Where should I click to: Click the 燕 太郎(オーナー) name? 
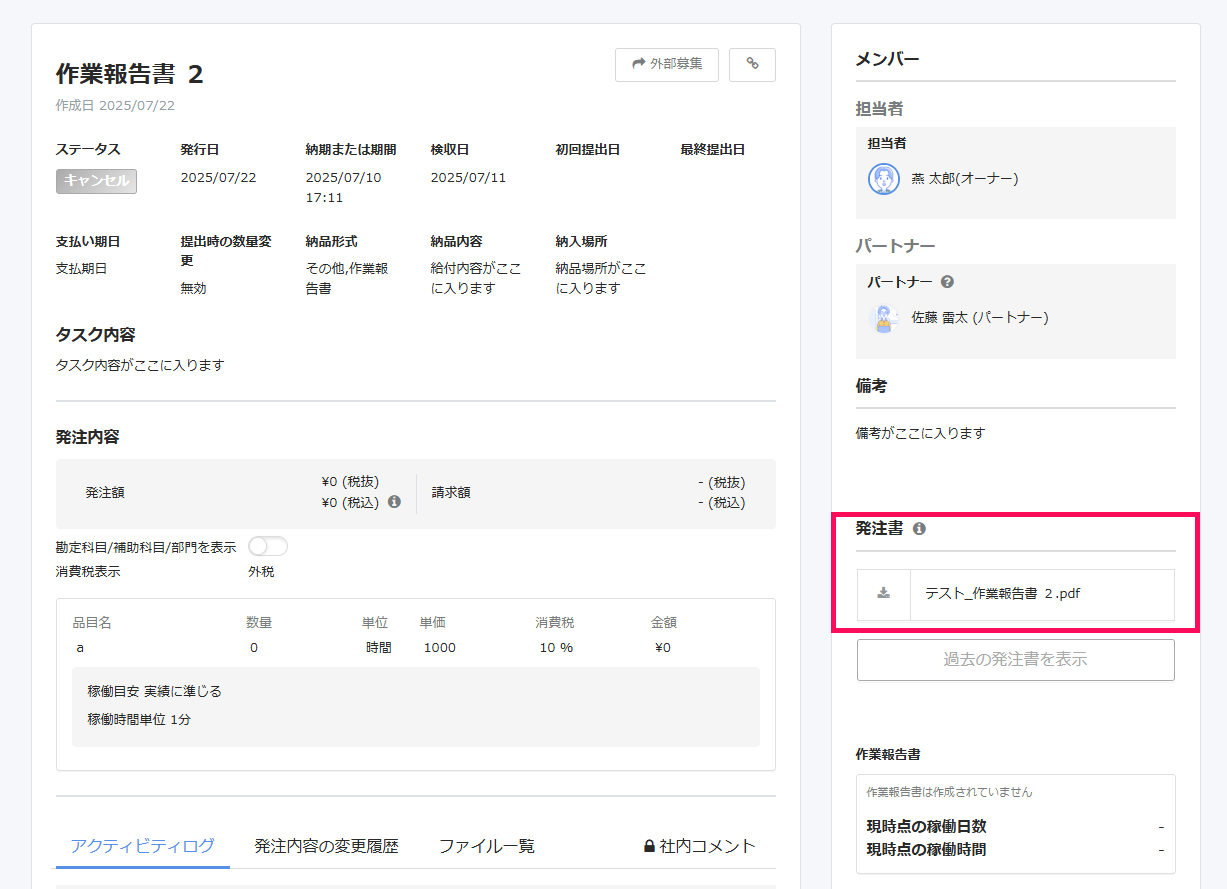tap(965, 179)
